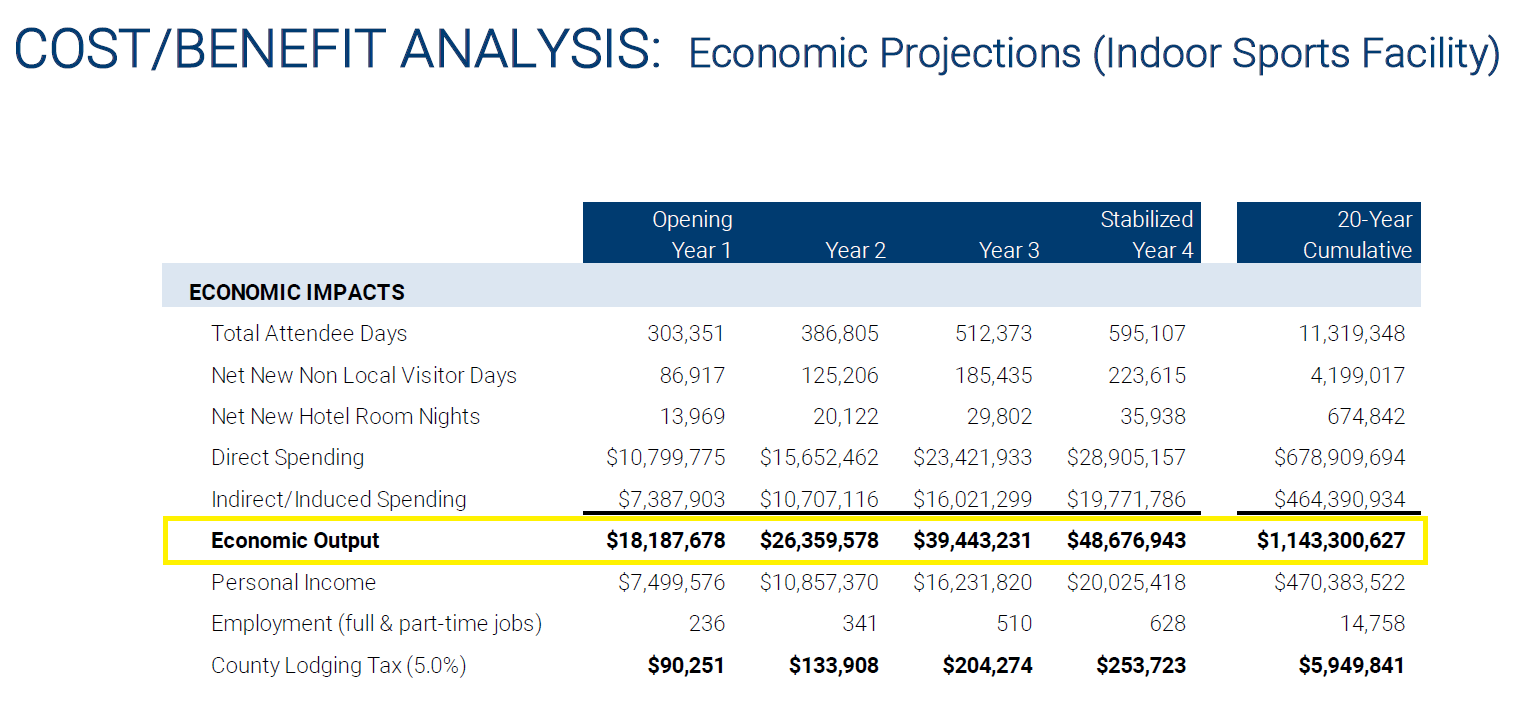1525x728 pixels.
Task: Click the bold 'Economic Output' row label
Action: tap(295, 541)
